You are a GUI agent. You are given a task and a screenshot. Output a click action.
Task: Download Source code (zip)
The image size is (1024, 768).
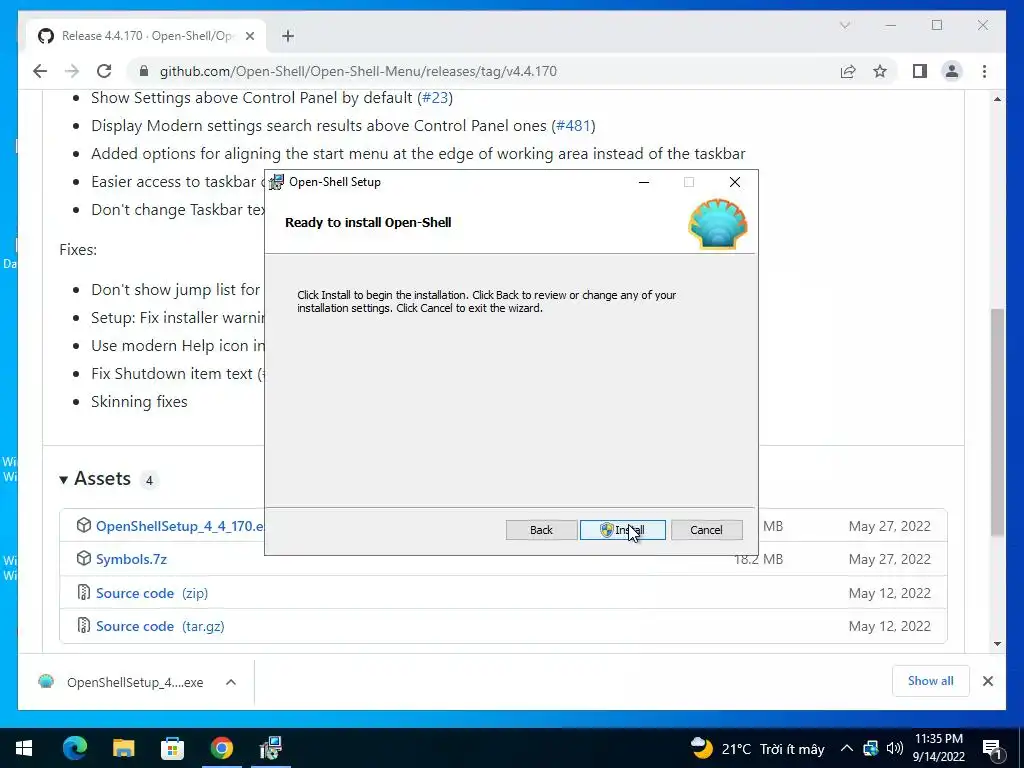pyautogui.click(x=152, y=593)
